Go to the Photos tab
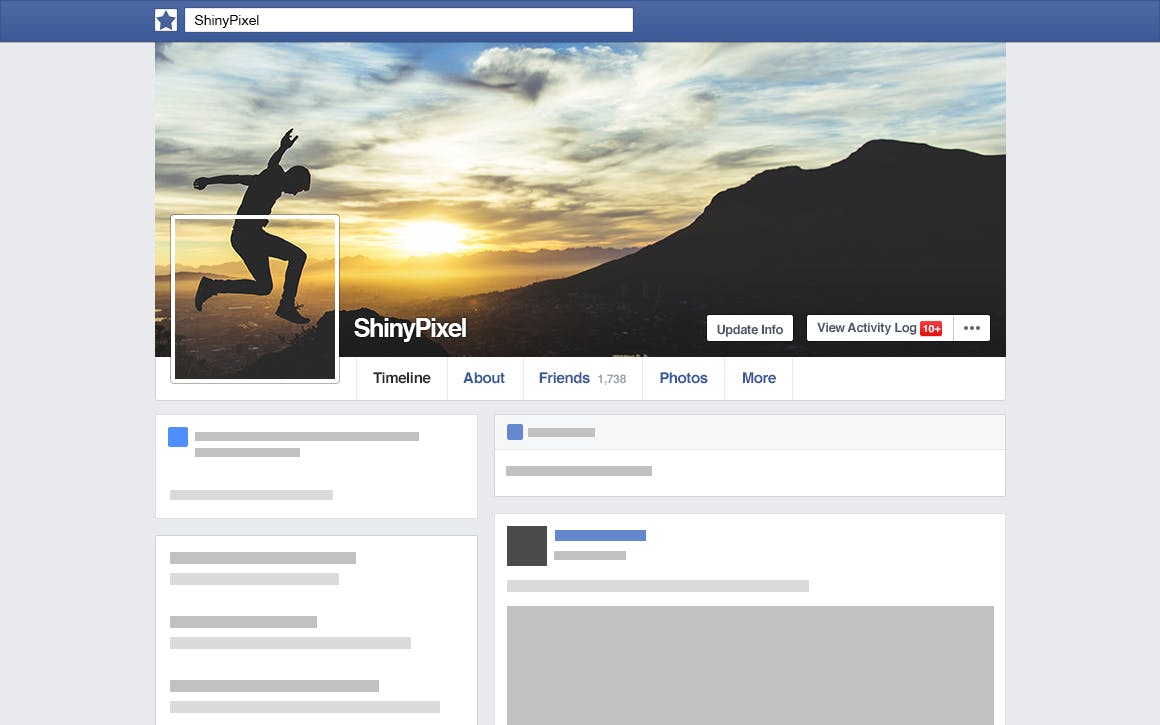 [684, 378]
